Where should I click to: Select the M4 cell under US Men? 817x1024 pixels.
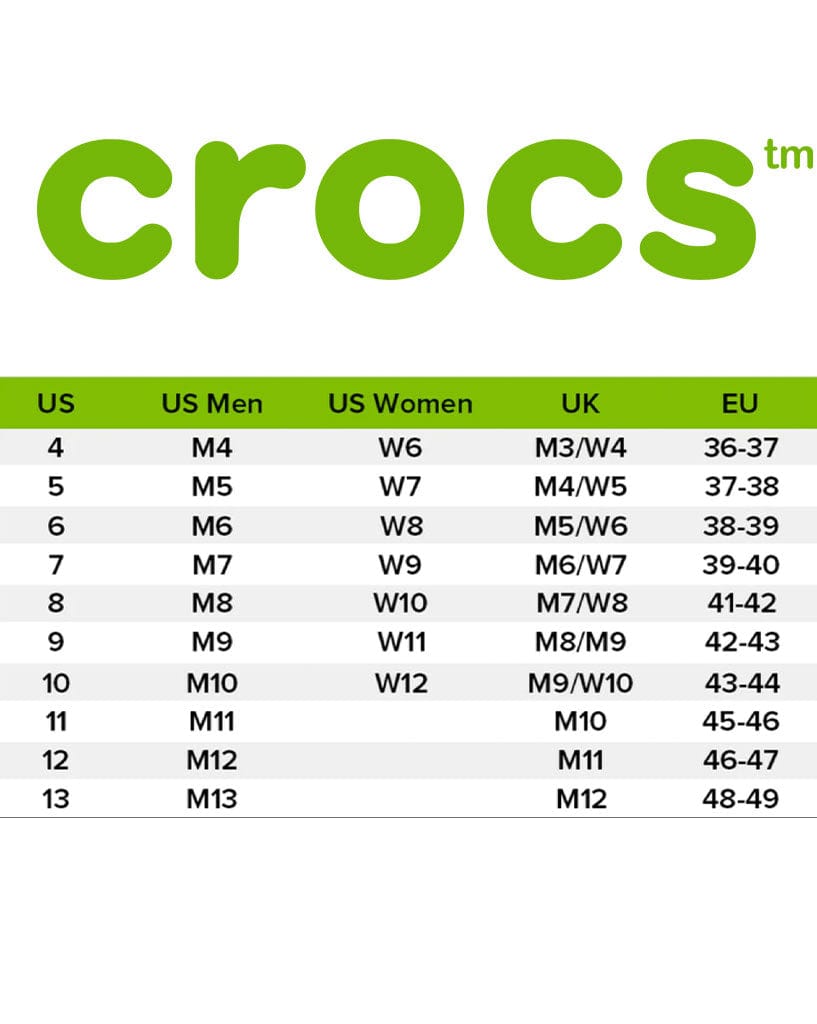pyautogui.click(x=212, y=448)
